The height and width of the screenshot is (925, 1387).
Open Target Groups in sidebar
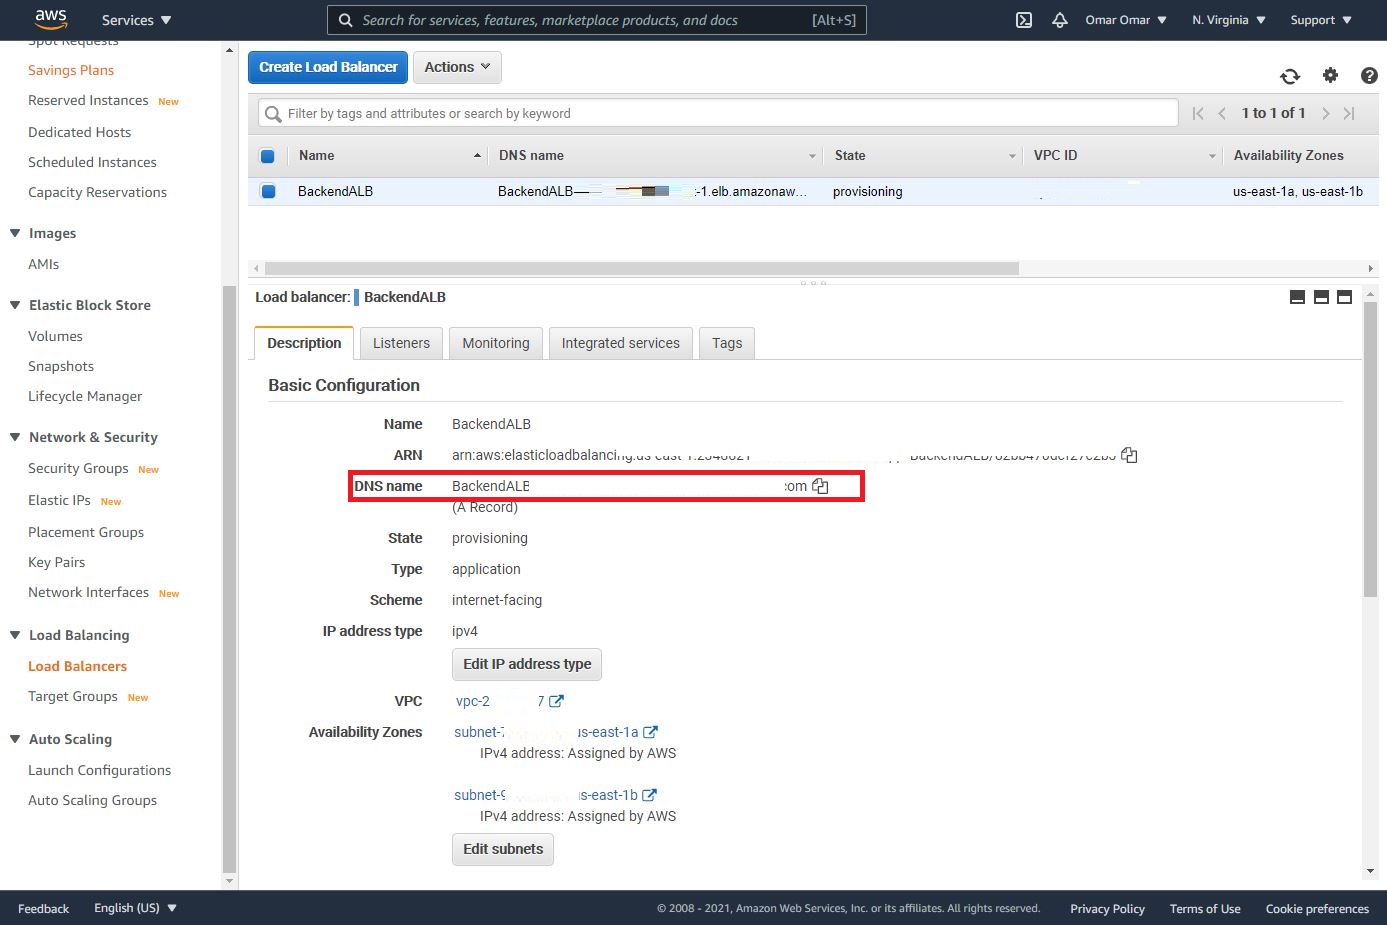click(73, 696)
